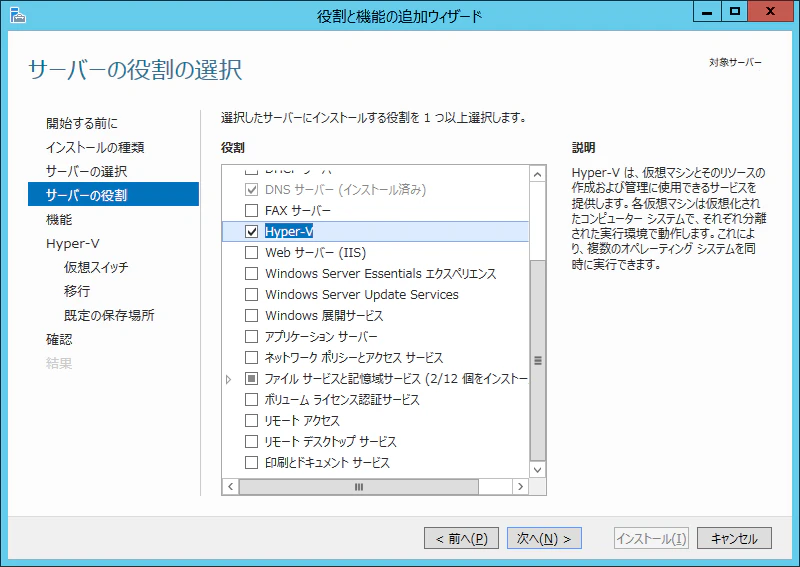Click the scroll-down arrow of roles list
The image size is (800, 567).
click(537, 470)
